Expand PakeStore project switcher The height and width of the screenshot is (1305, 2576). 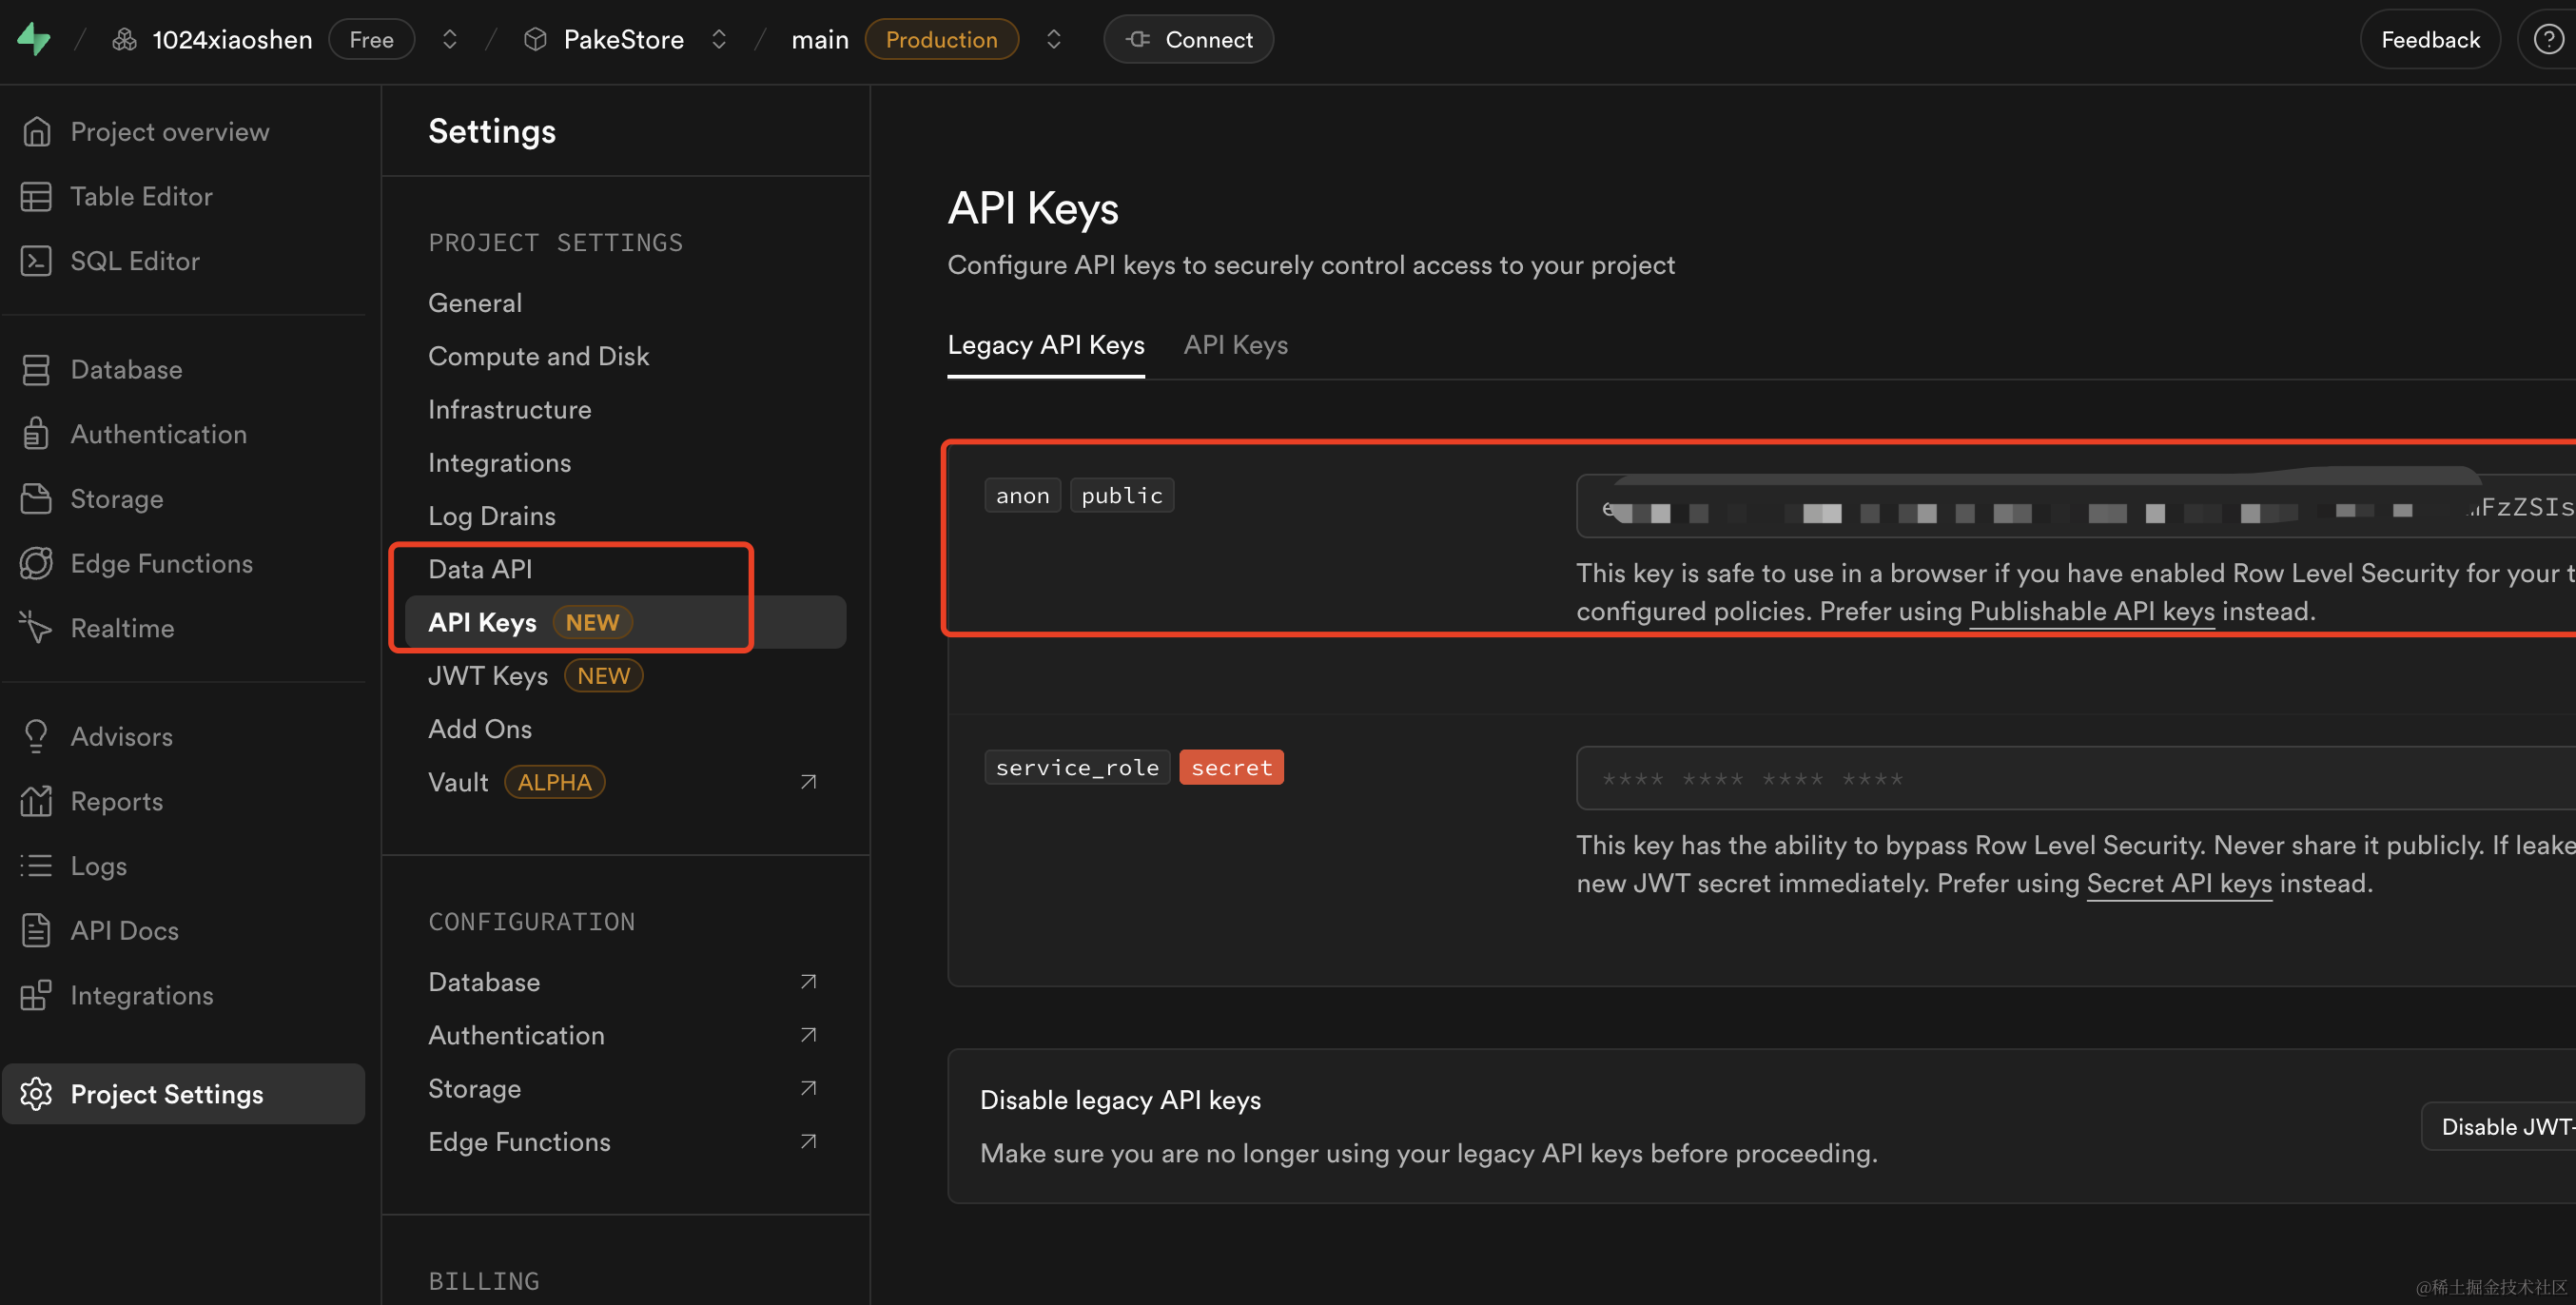tap(718, 39)
